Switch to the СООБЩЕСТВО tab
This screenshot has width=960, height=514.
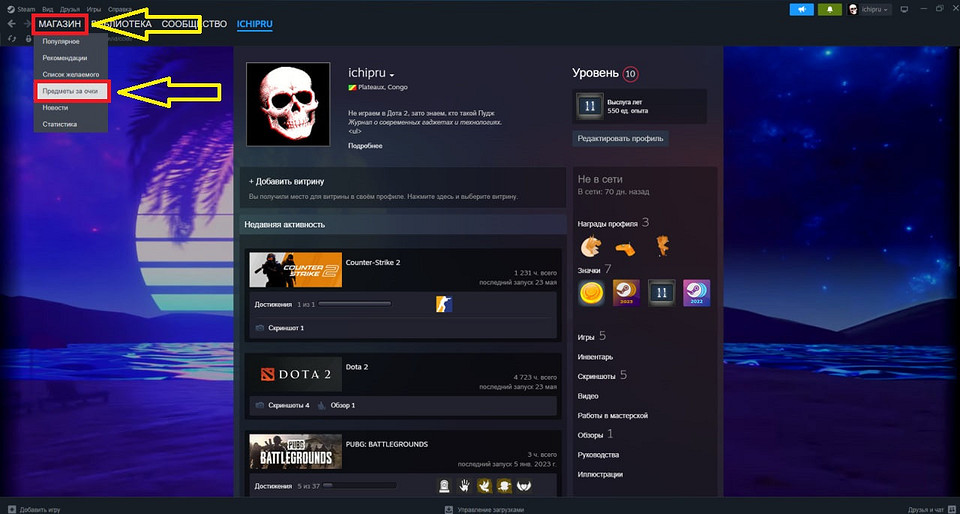click(194, 23)
